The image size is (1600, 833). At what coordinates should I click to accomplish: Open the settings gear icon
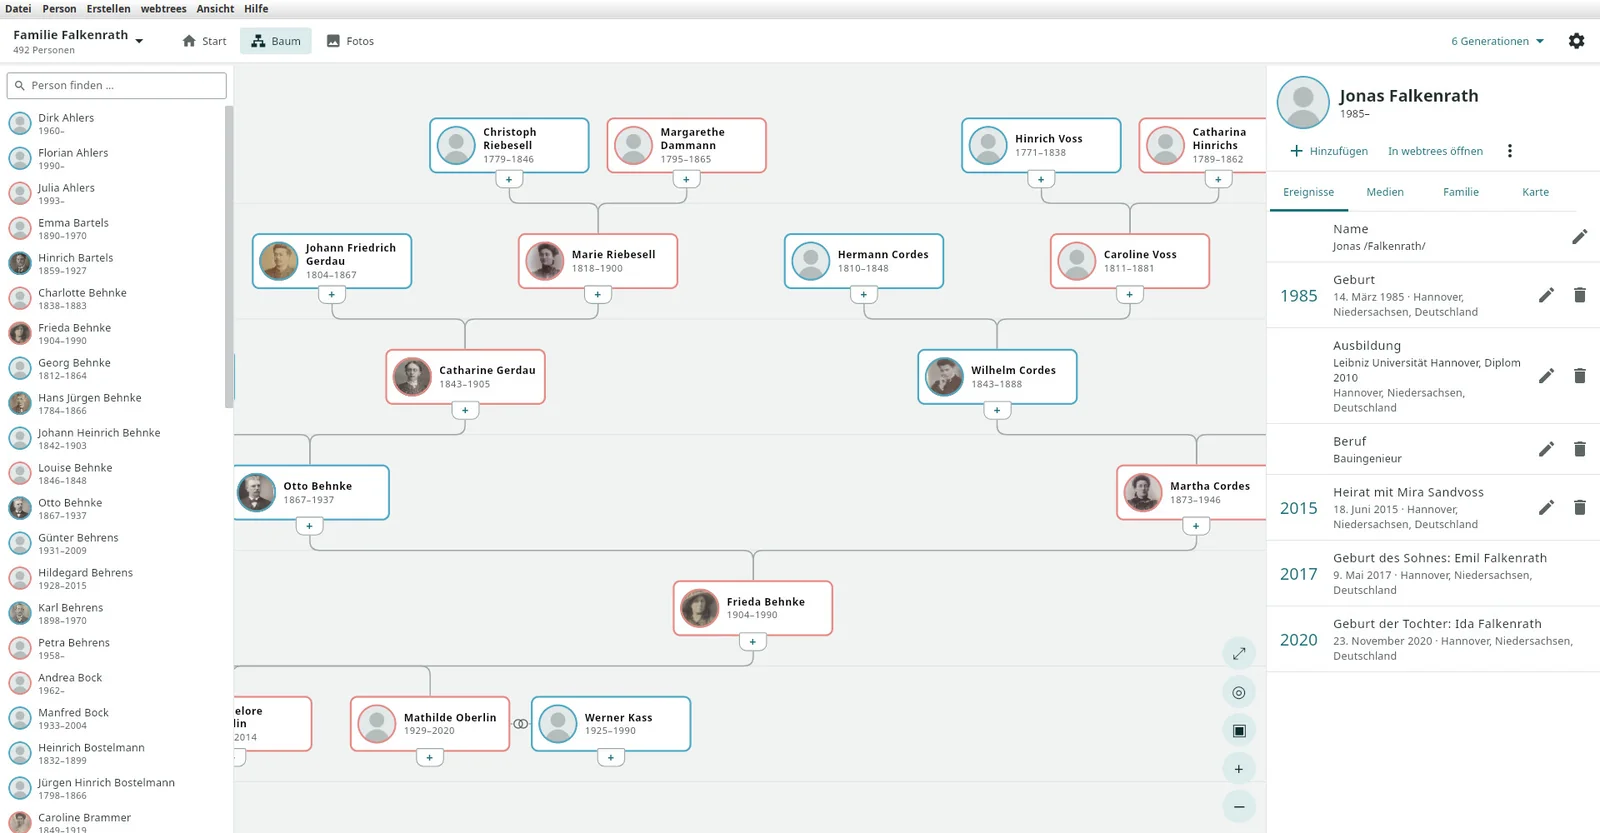tap(1576, 41)
